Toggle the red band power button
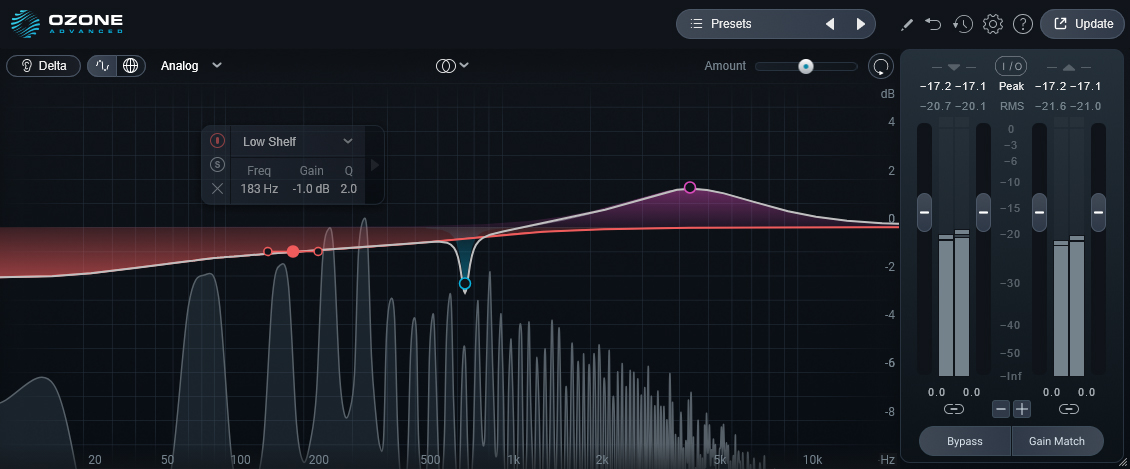Screen dimensions: 1130x469 pyautogui.click(x=218, y=141)
